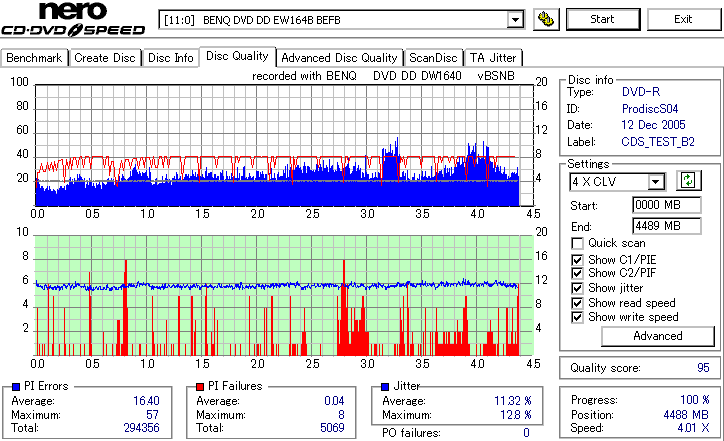Click the End position field 4489 MB
Screen dimensions: 724x441
666,226
